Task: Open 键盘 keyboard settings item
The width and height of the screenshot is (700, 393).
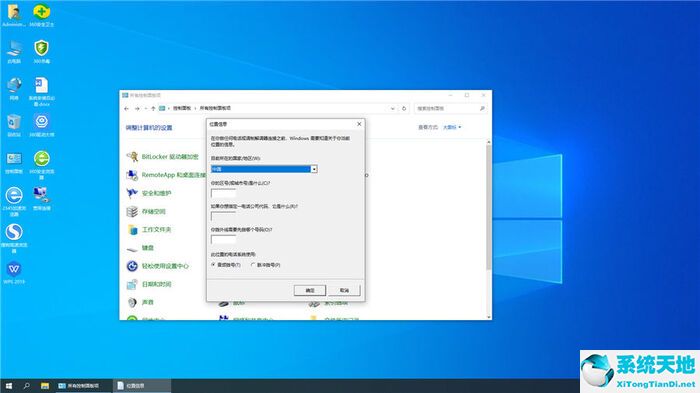Action: tap(140, 248)
